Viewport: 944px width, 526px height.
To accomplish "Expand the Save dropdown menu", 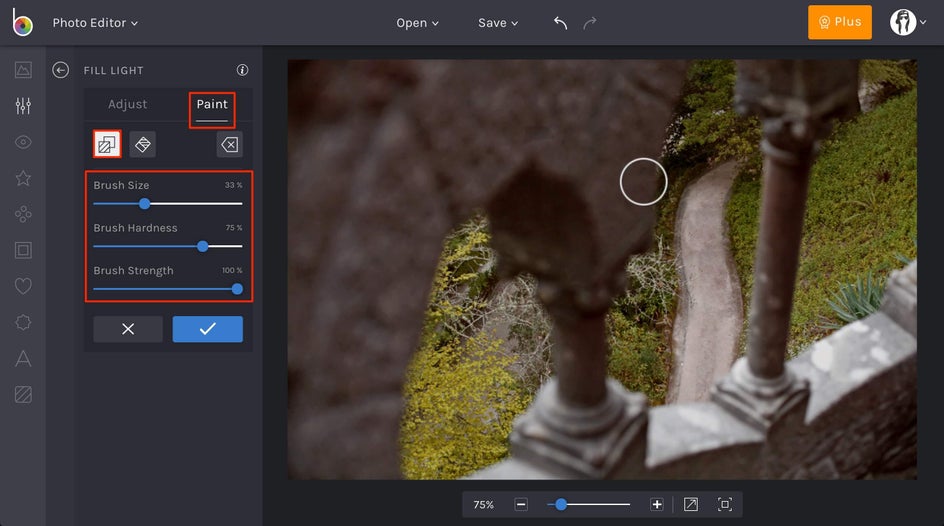I will [x=497, y=23].
